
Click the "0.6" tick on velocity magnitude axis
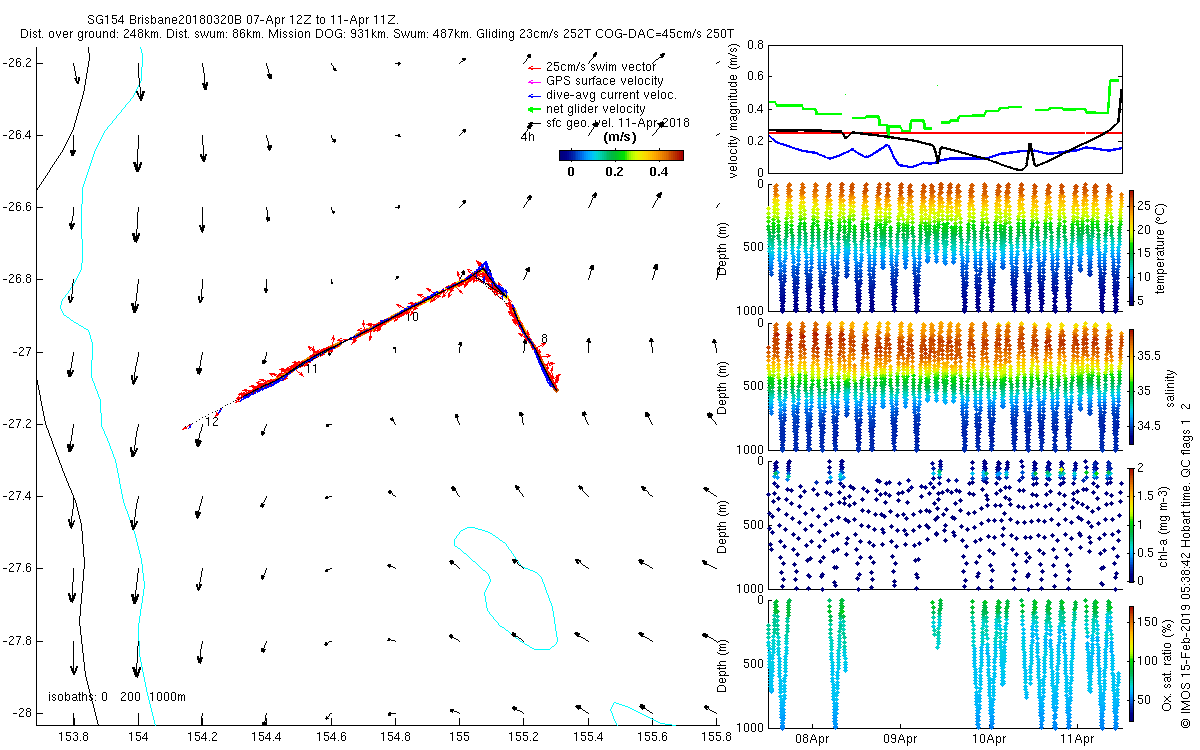click(755, 77)
